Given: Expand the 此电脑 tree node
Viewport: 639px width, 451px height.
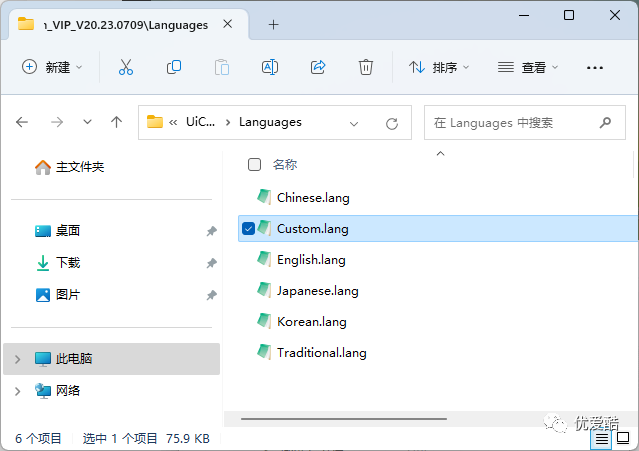Looking at the screenshot, I should 18,359.
